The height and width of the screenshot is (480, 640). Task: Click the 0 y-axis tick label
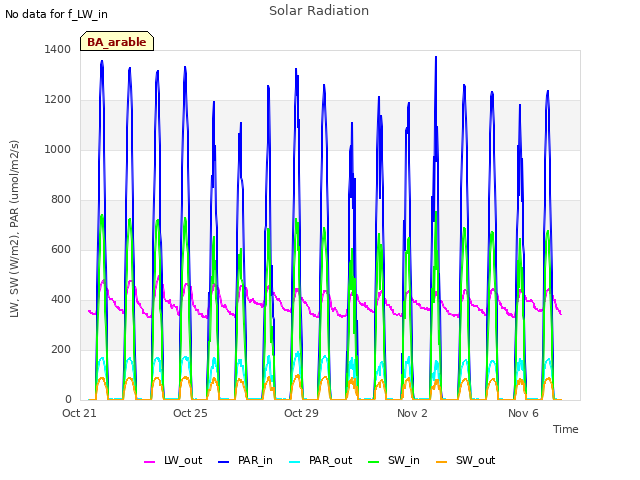coord(68,399)
